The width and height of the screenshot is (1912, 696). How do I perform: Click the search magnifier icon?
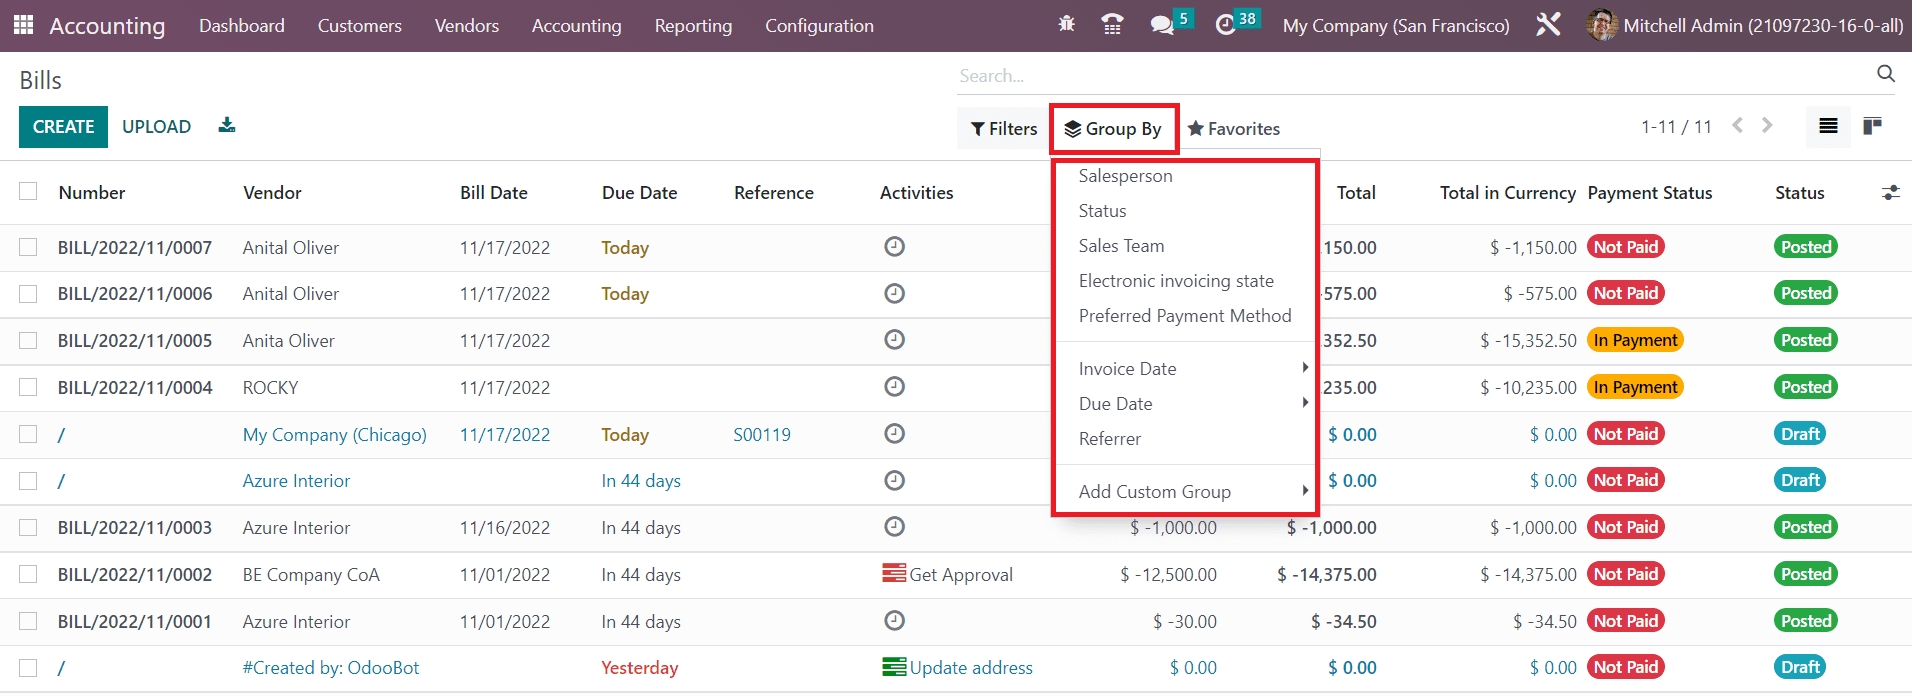[1885, 74]
